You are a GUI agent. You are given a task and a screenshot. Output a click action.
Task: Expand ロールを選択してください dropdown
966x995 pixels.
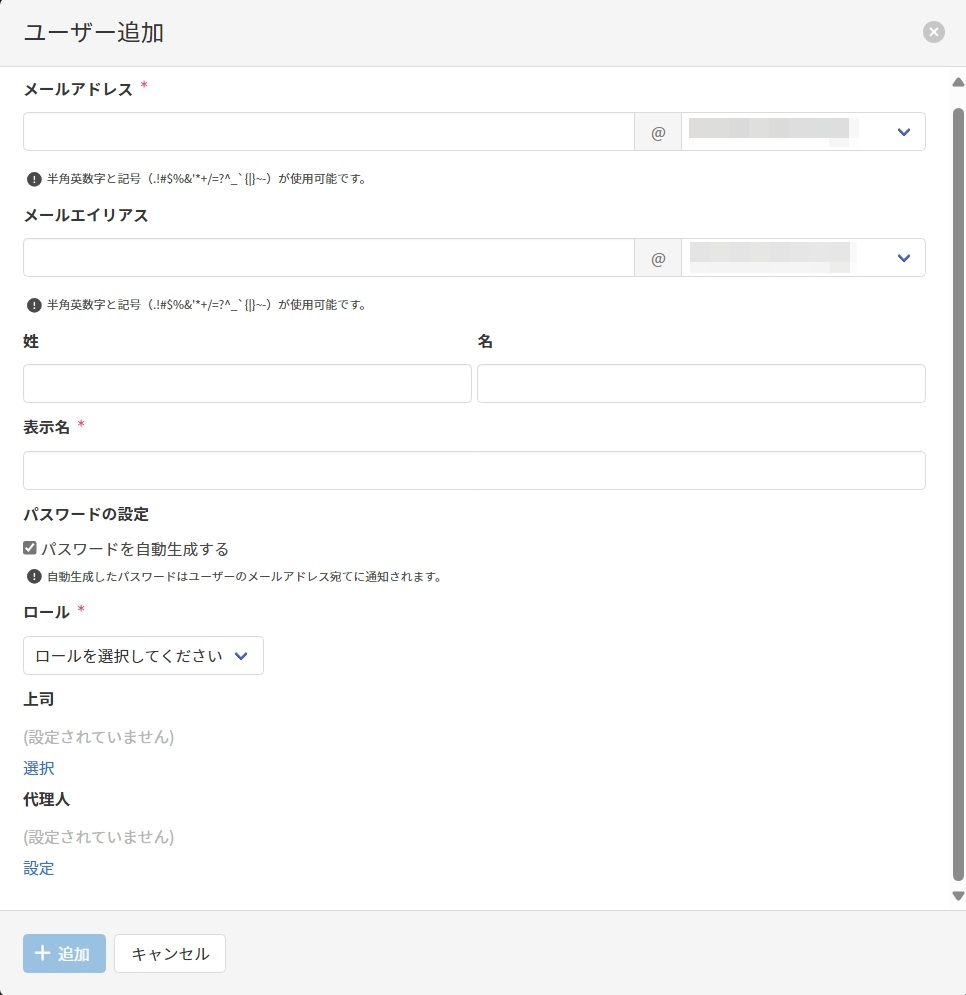point(143,656)
